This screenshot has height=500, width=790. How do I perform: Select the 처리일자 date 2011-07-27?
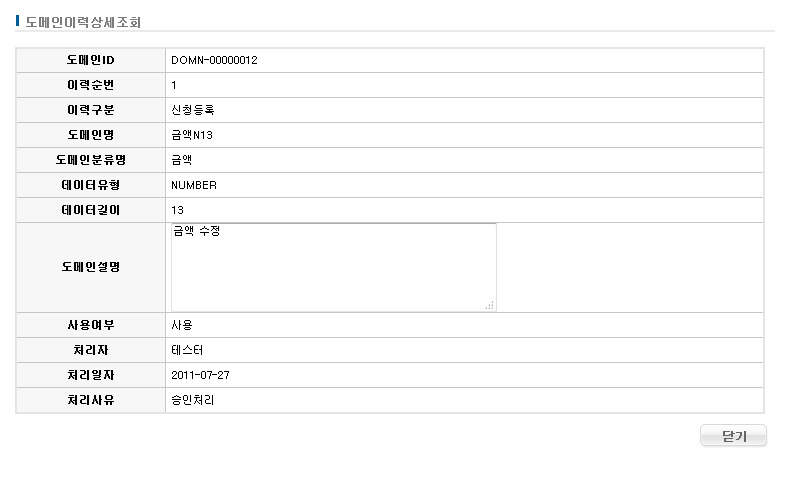[x=201, y=375]
